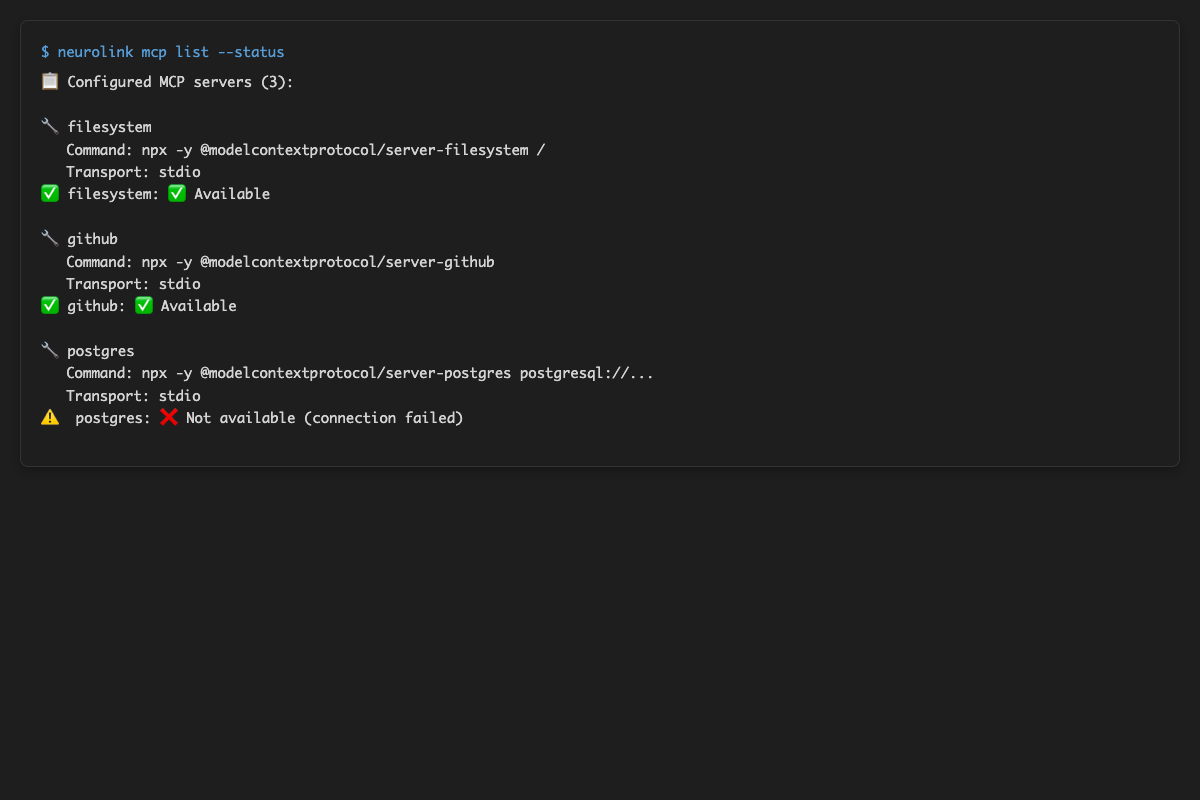Select the wrench icon beside filesystem
The image size is (1200, 800).
click(x=50, y=125)
